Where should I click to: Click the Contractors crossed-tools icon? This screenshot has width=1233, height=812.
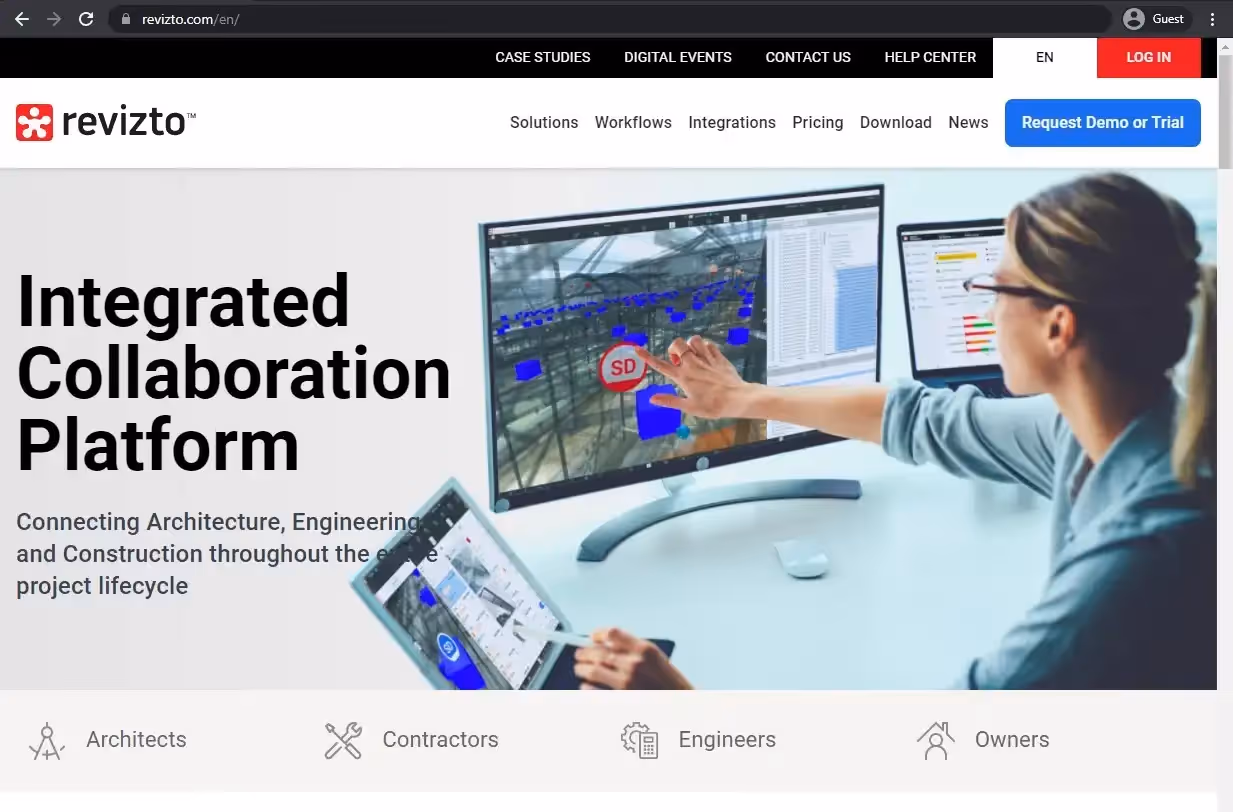343,740
